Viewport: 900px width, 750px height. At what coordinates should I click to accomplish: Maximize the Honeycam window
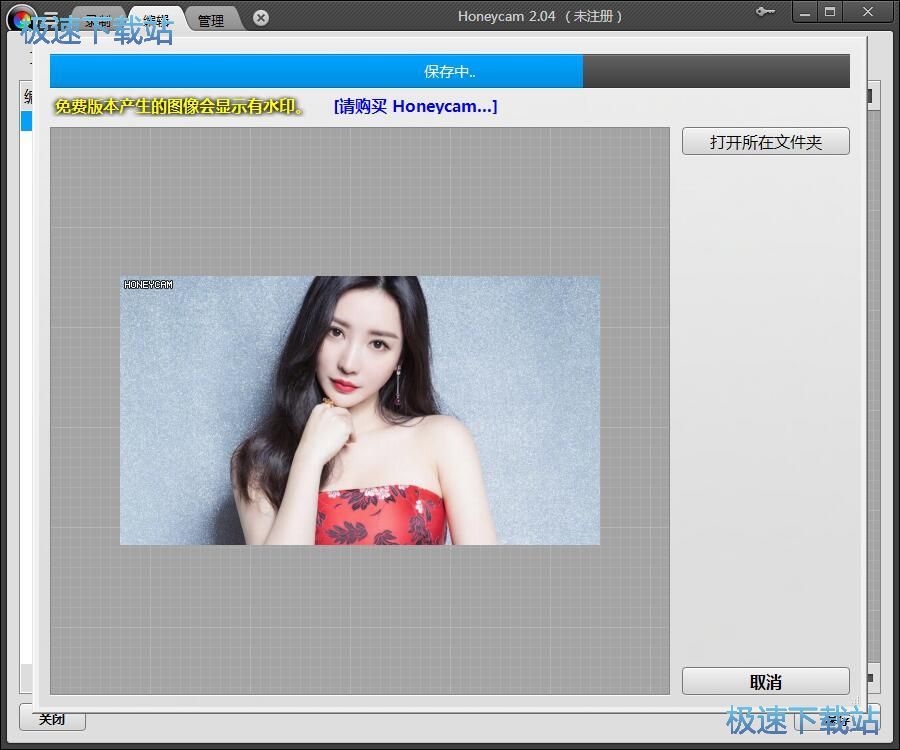[x=830, y=12]
